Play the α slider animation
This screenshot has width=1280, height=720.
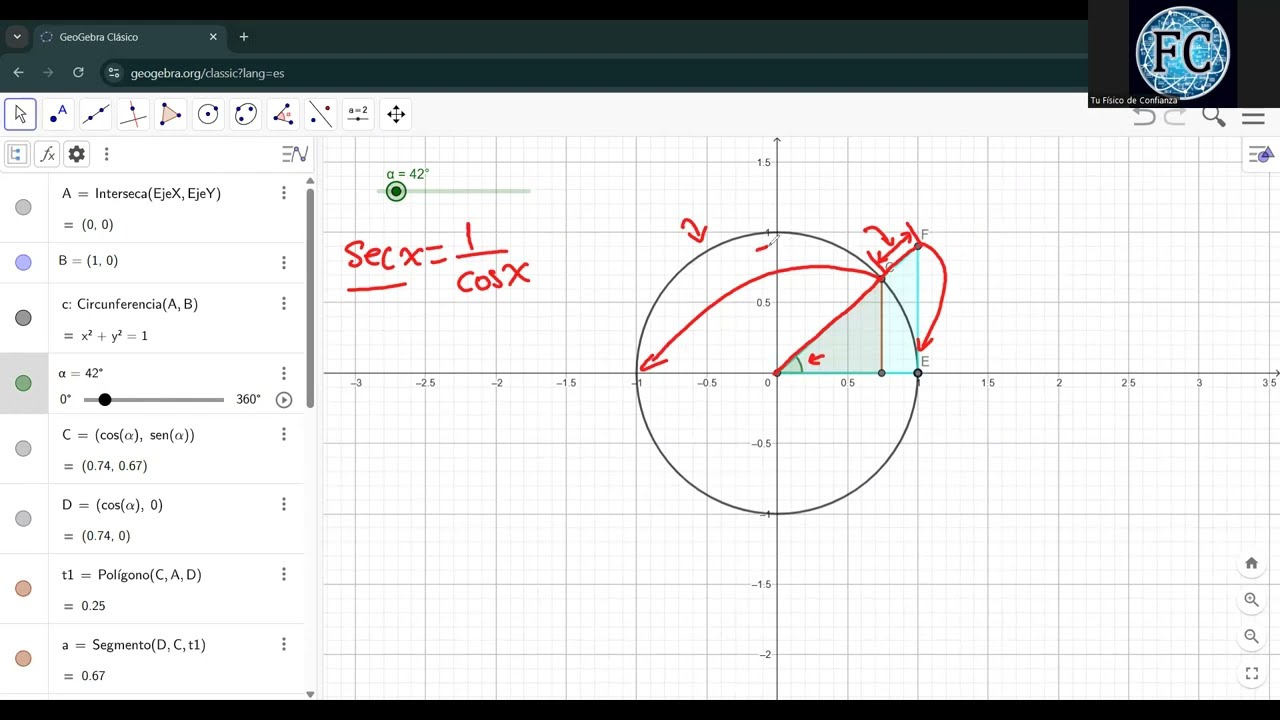[x=284, y=399]
